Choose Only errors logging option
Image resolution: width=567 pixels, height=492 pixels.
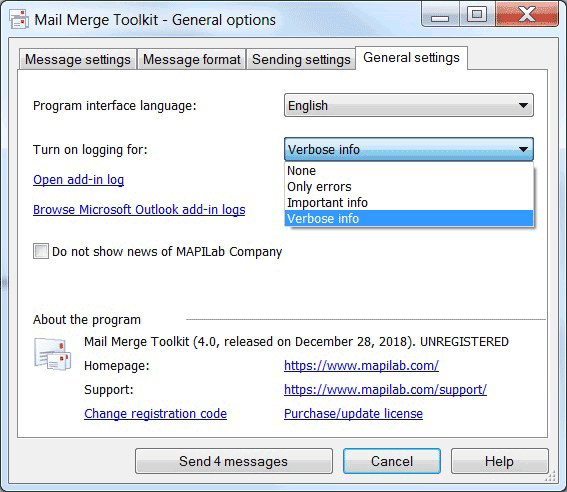coord(409,187)
